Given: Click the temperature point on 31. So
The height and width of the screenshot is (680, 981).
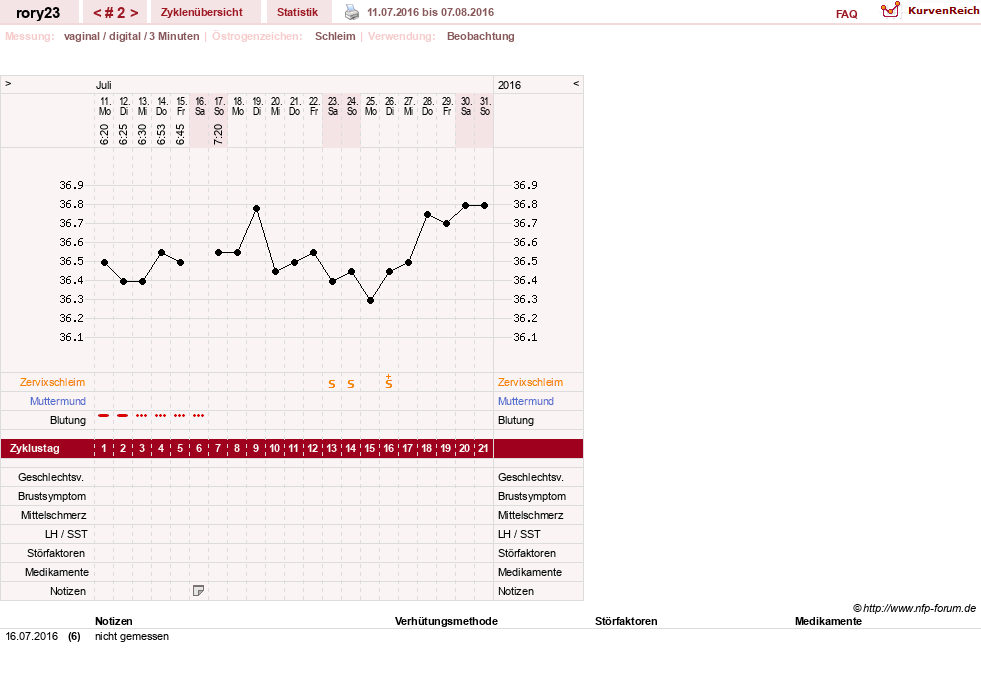Looking at the screenshot, I should [x=484, y=205].
